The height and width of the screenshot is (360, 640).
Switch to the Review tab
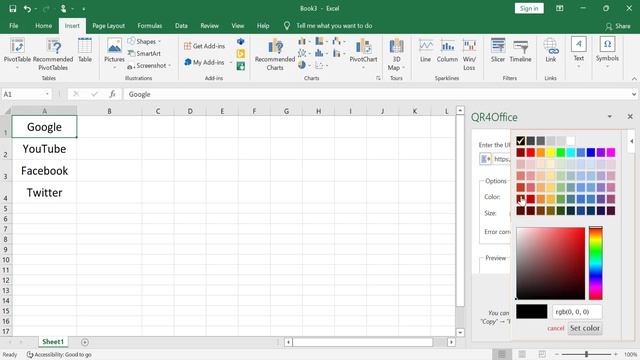tap(209, 26)
